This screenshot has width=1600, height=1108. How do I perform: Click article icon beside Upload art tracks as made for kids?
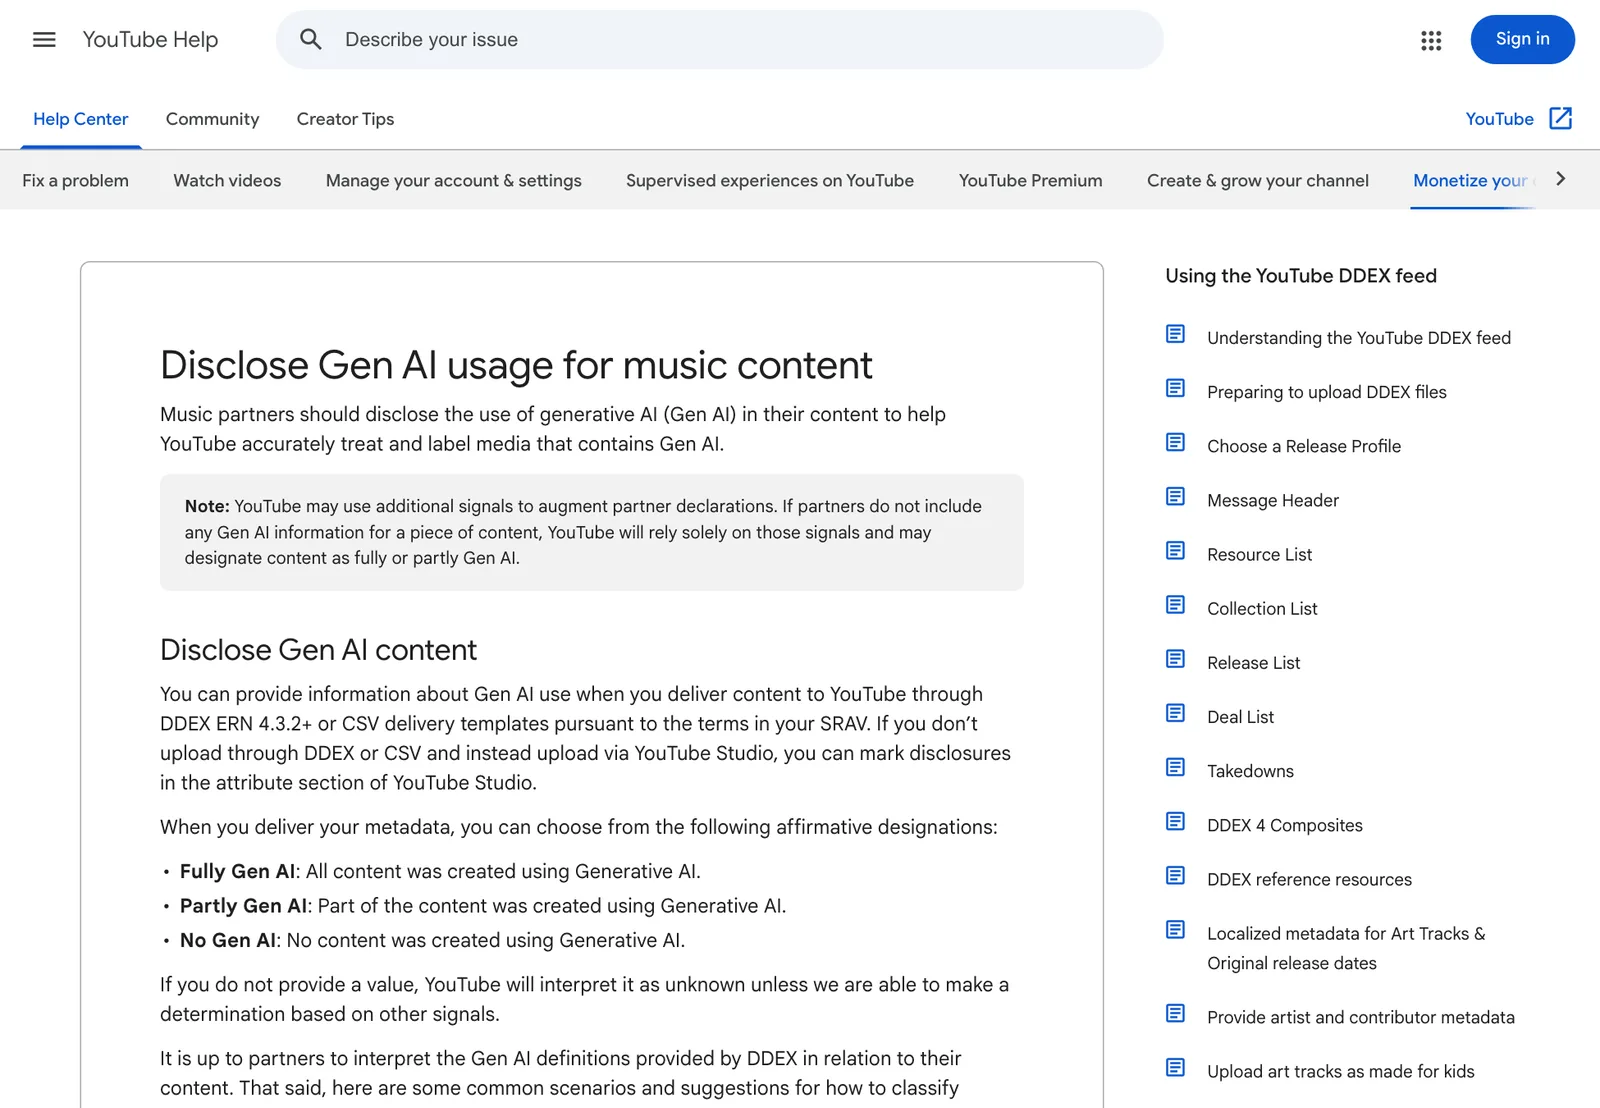[1175, 1068]
